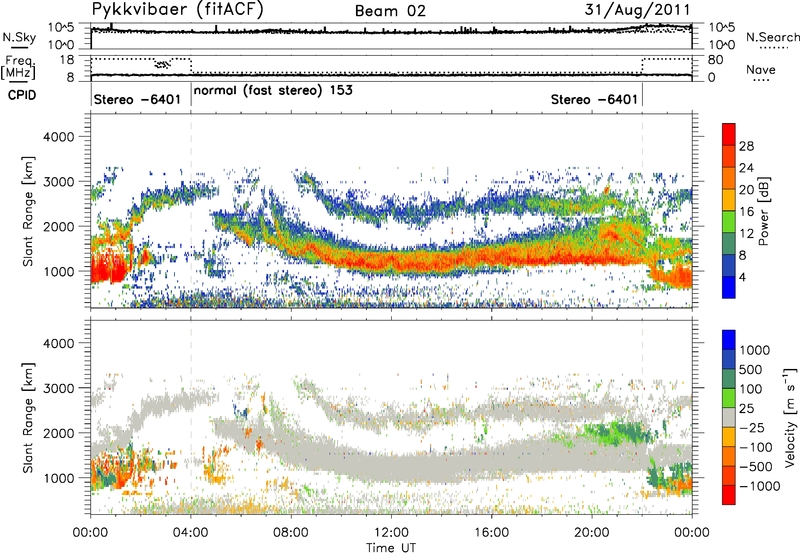Click the '3000' tick on the velocity panel axis
Screen dimensions: 800x554
pos(58,388)
